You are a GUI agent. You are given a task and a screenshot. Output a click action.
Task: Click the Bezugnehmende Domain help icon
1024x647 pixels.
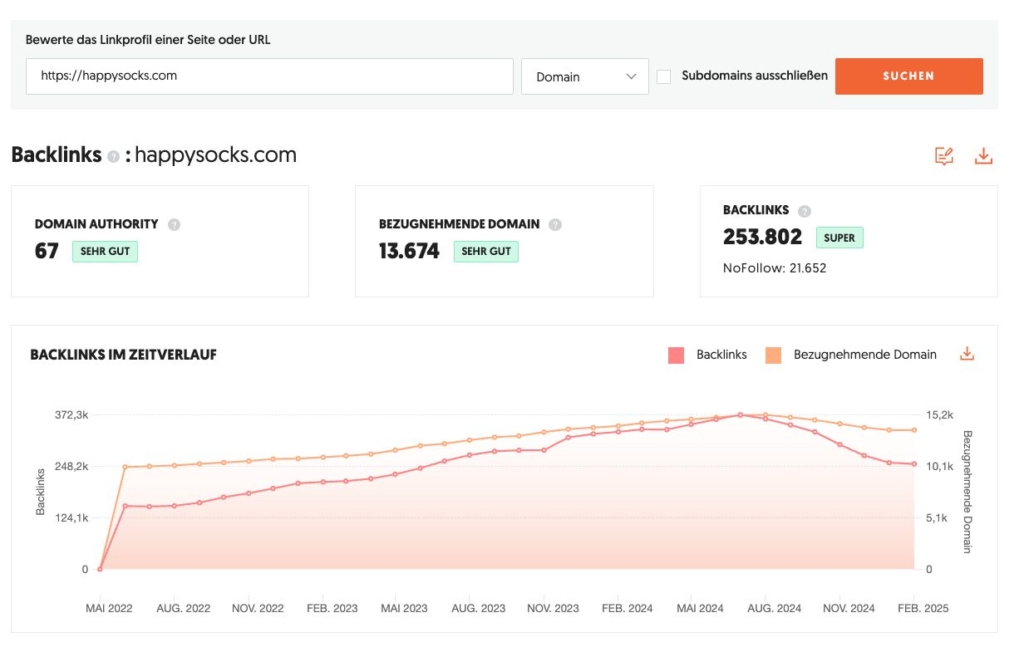[x=555, y=225]
